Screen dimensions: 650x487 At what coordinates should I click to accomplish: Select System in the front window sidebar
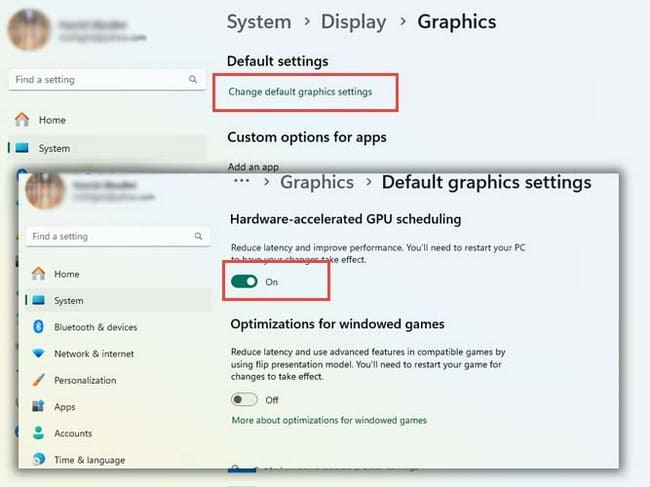[x=68, y=301]
